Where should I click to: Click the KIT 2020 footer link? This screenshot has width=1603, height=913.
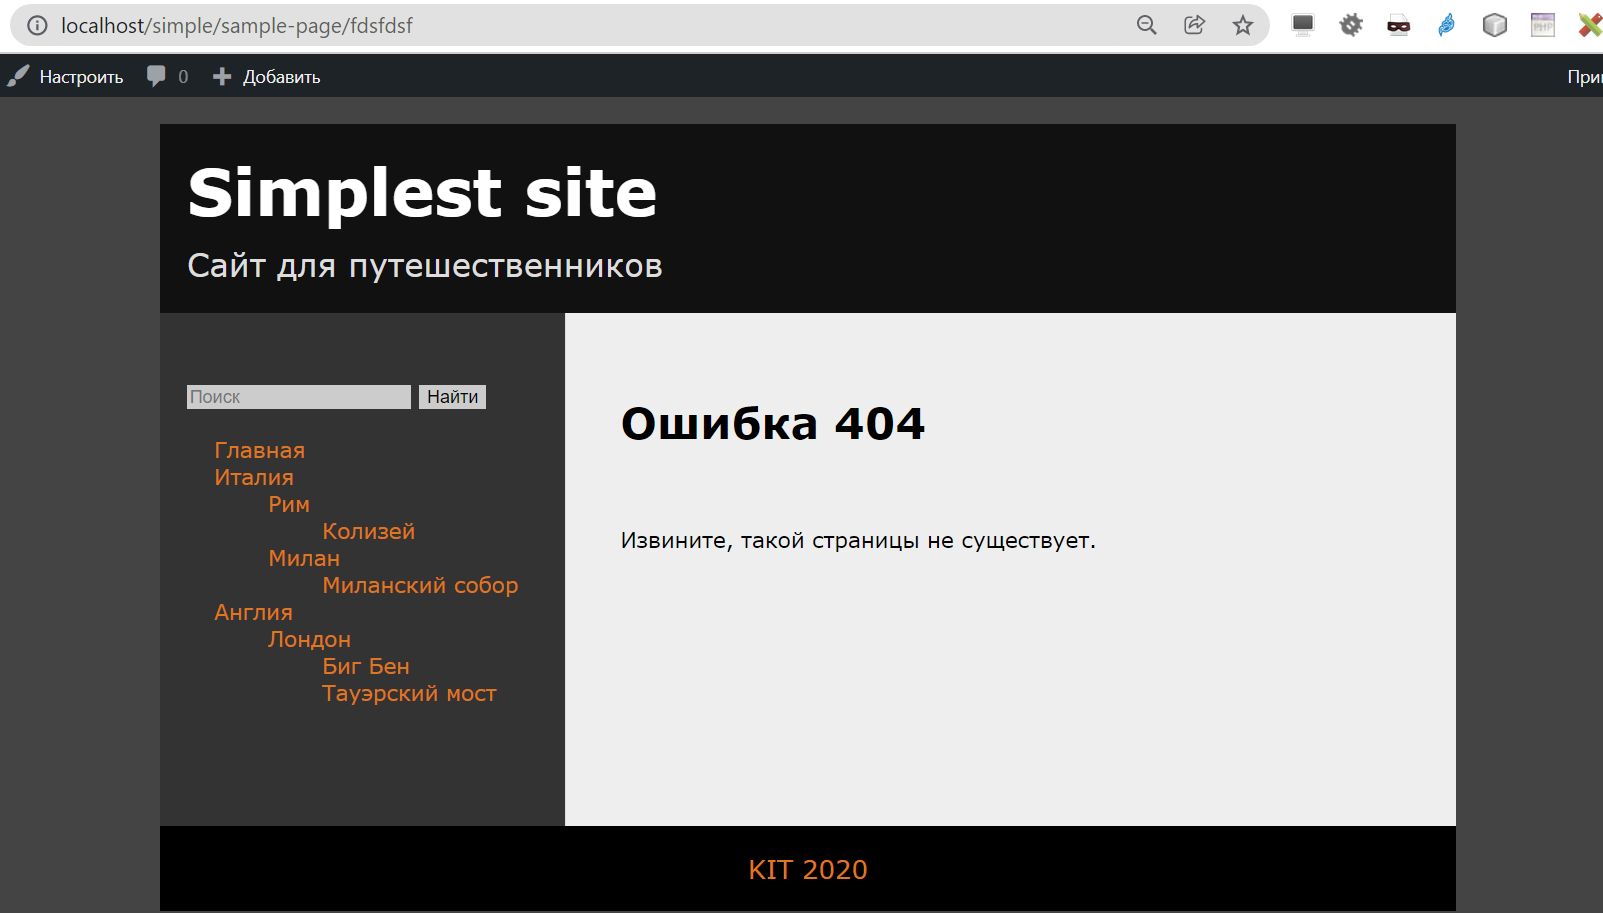coord(808,870)
